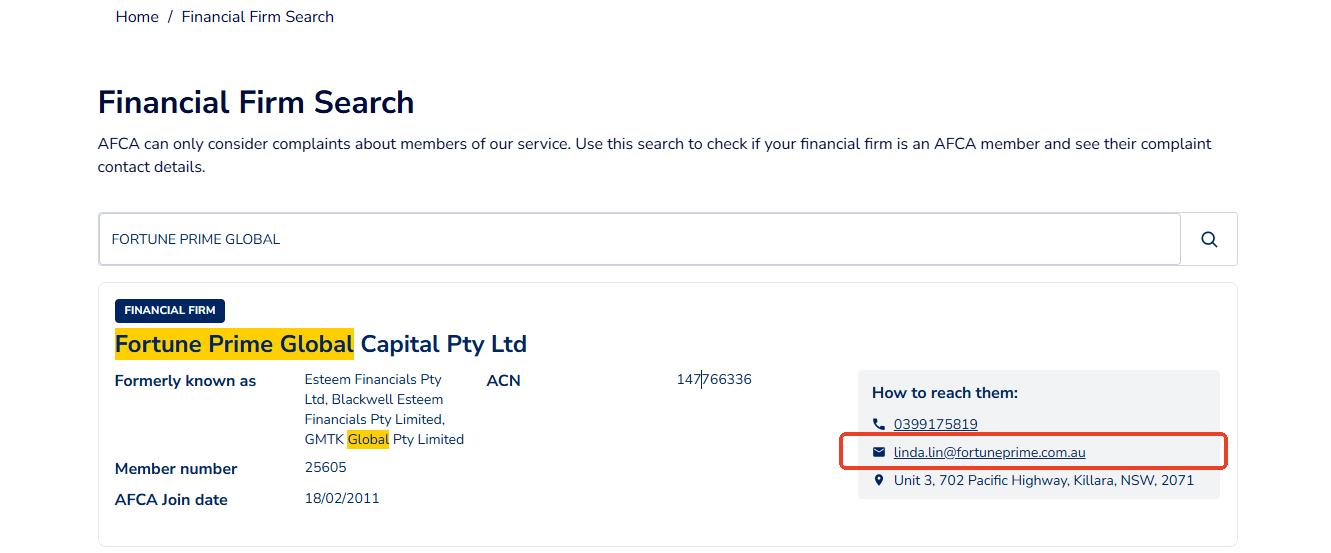Go to Home via breadcrumb
This screenshot has width=1331, height=553.
pos(137,17)
